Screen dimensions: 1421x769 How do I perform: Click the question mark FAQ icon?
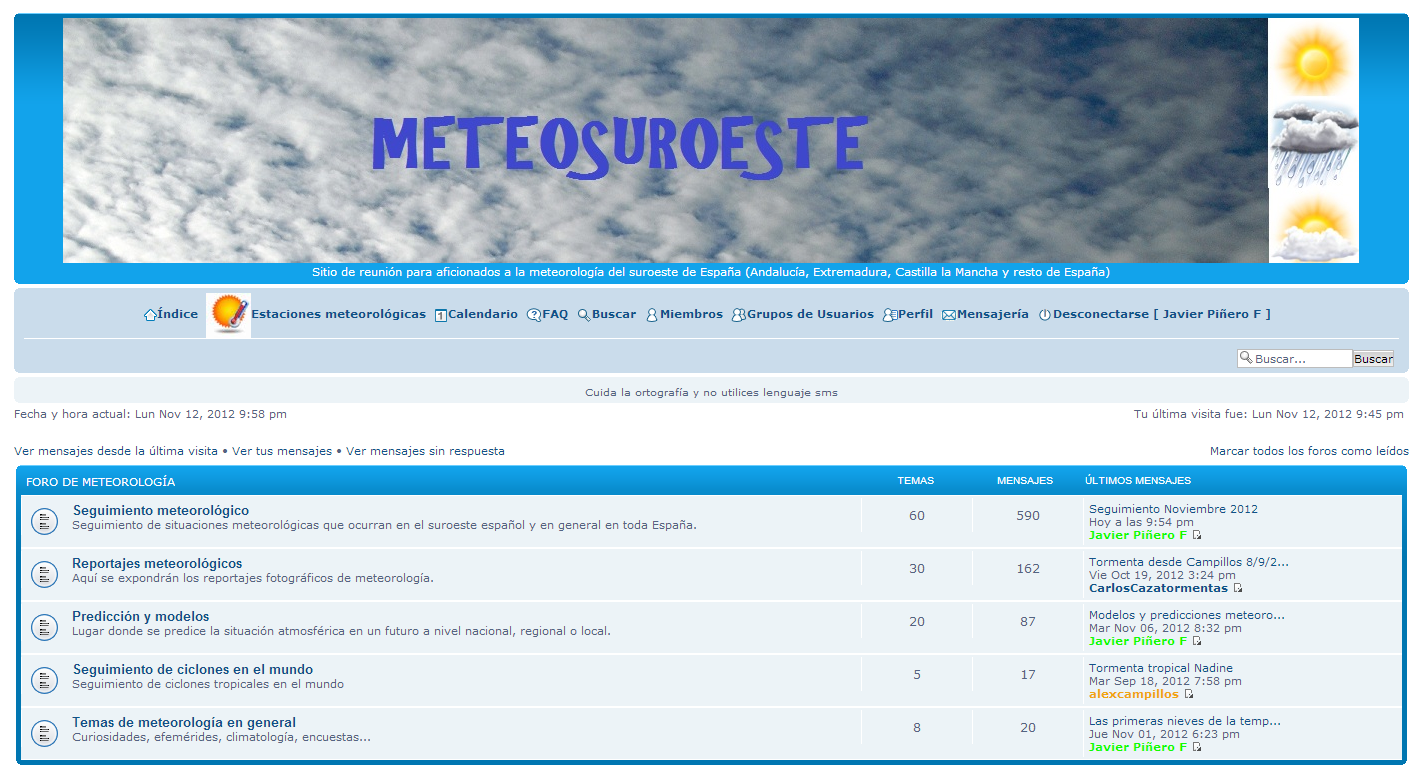coord(534,315)
